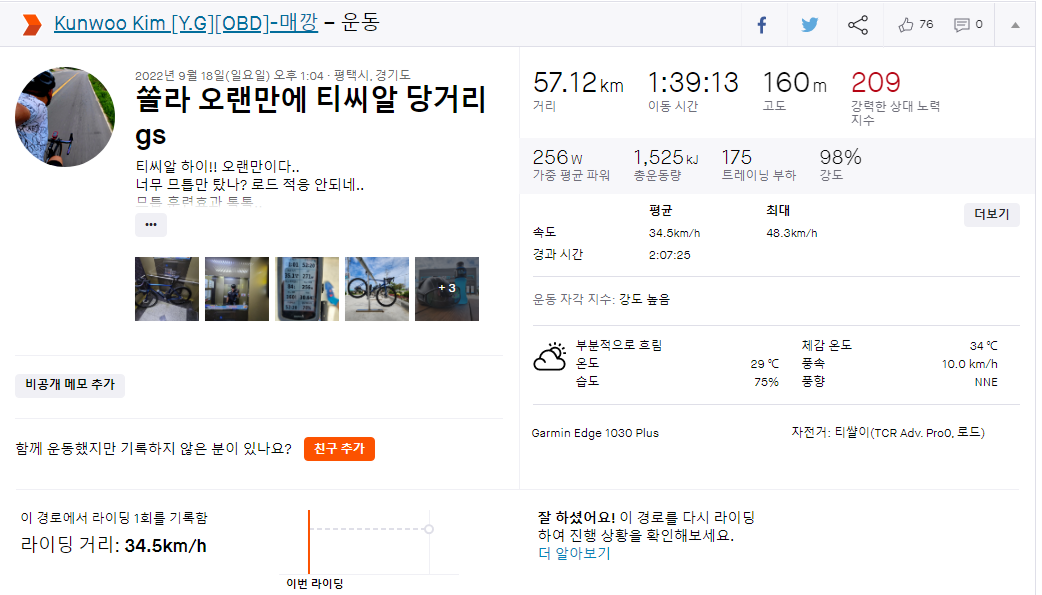Open athlete profile photo
This screenshot has width=1042, height=595.
click(65, 117)
